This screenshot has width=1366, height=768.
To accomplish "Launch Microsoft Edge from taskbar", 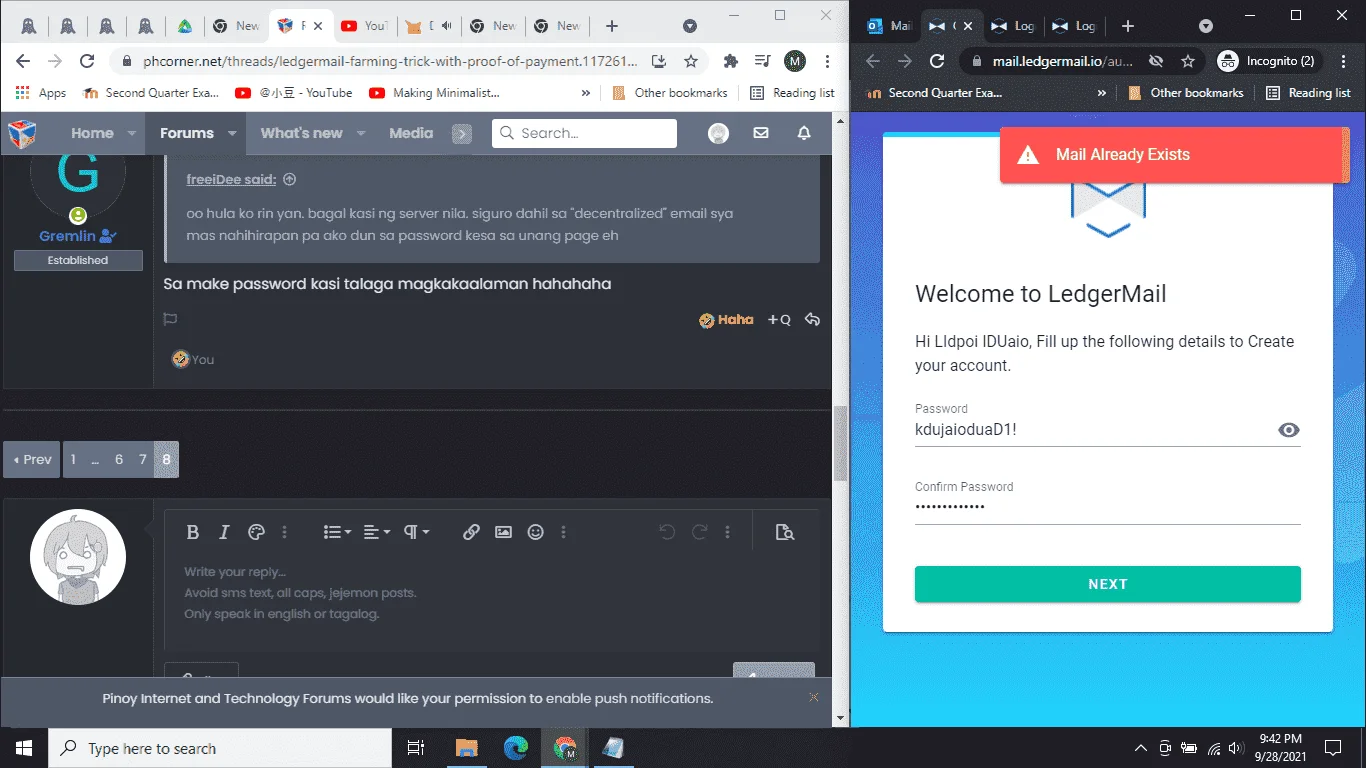I will point(516,748).
